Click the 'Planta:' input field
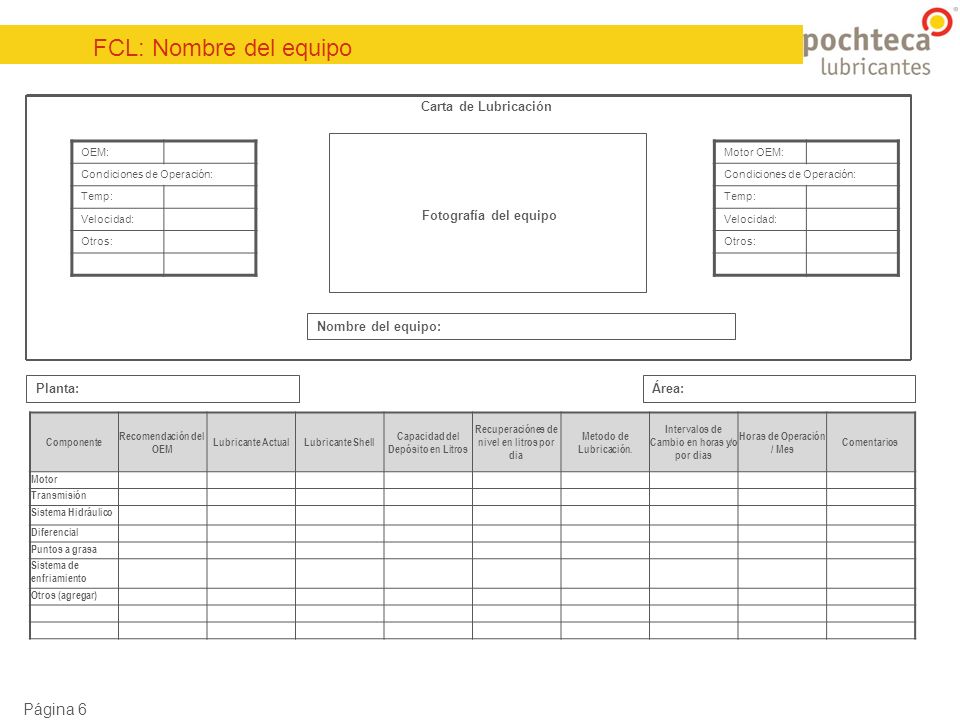 coord(163,389)
